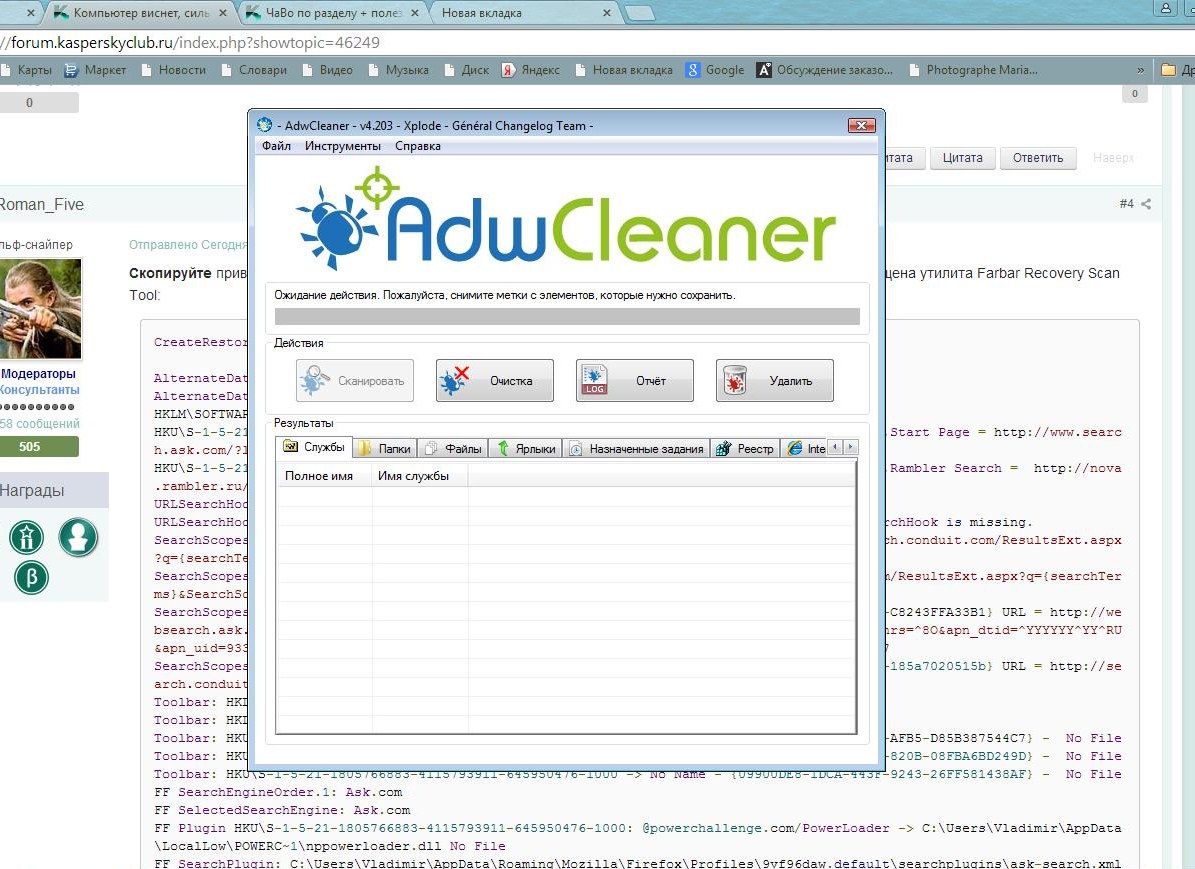Open the Музыка bookmark

click(399, 70)
